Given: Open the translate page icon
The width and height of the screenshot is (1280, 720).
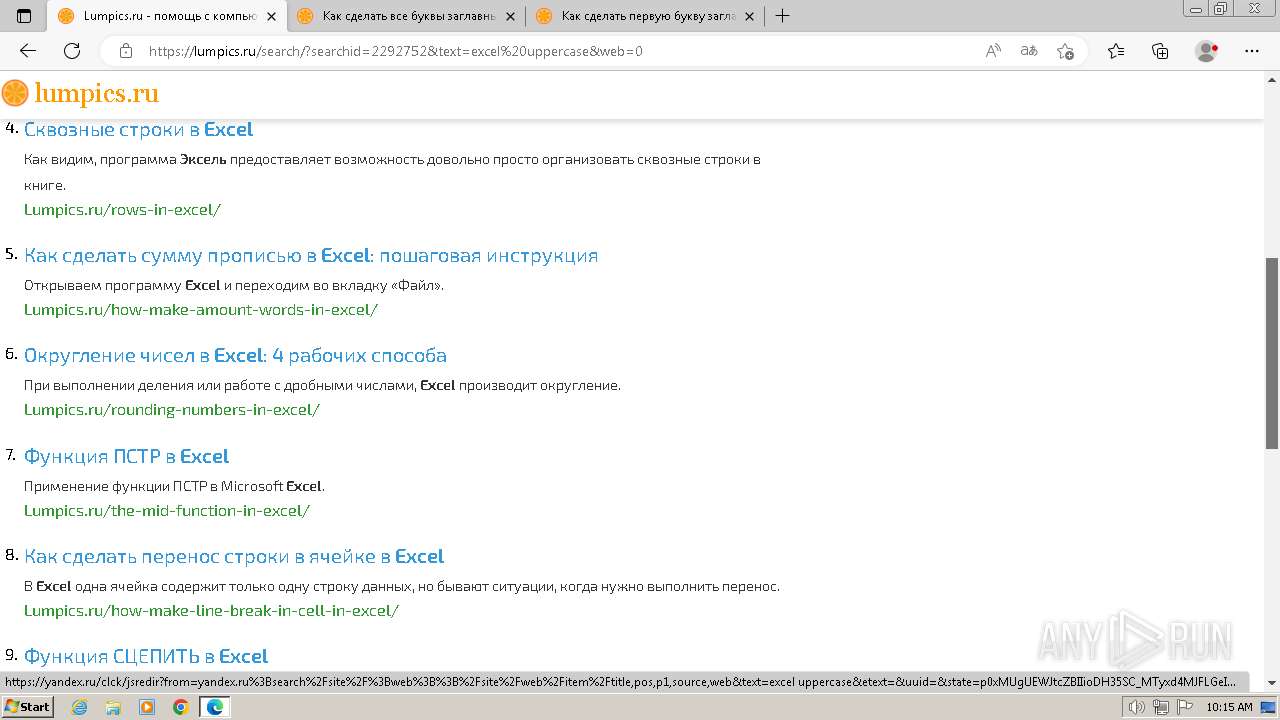Looking at the screenshot, I should [x=1029, y=51].
